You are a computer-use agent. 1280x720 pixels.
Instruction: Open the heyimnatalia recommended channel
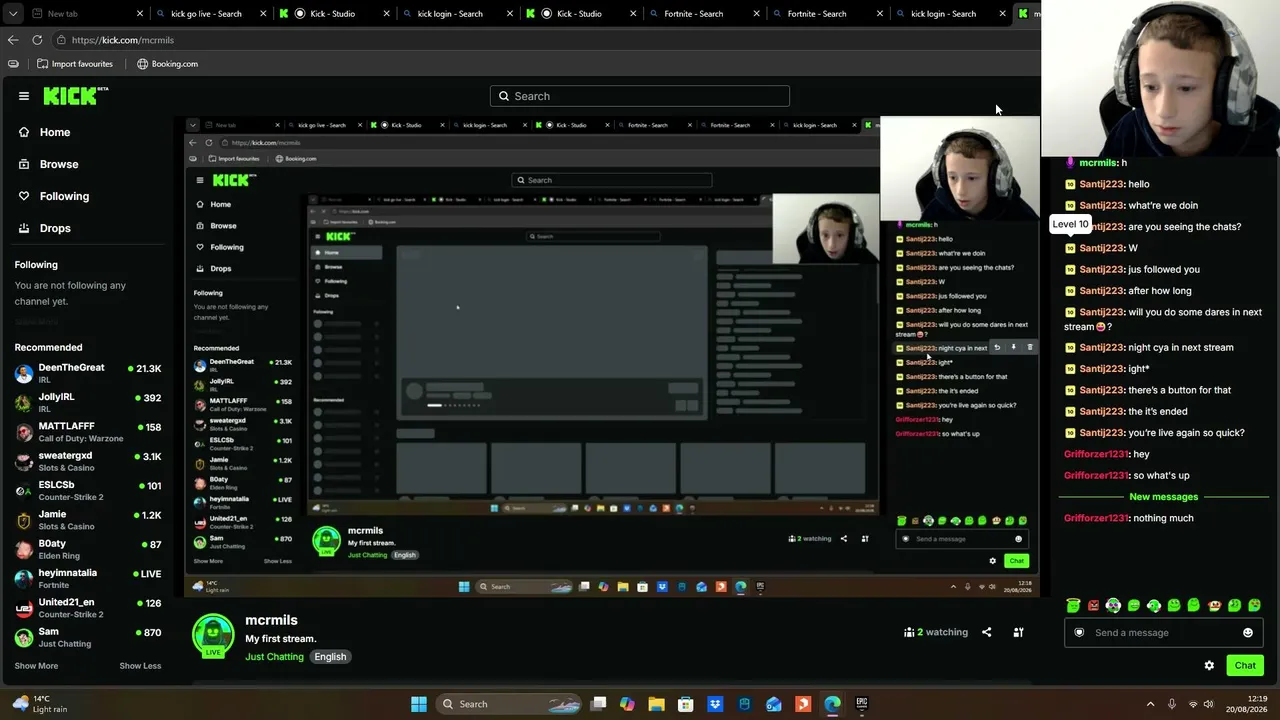tap(88, 578)
